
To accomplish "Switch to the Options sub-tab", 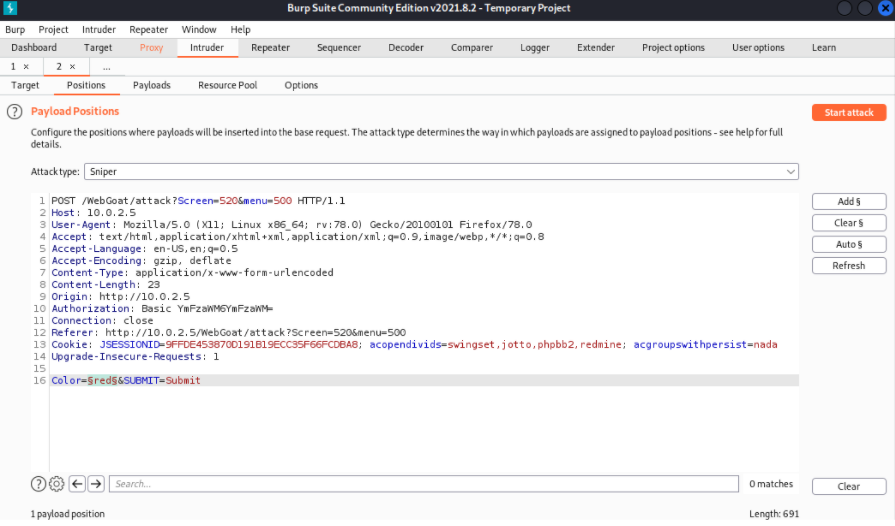I will (x=301, y=86).
